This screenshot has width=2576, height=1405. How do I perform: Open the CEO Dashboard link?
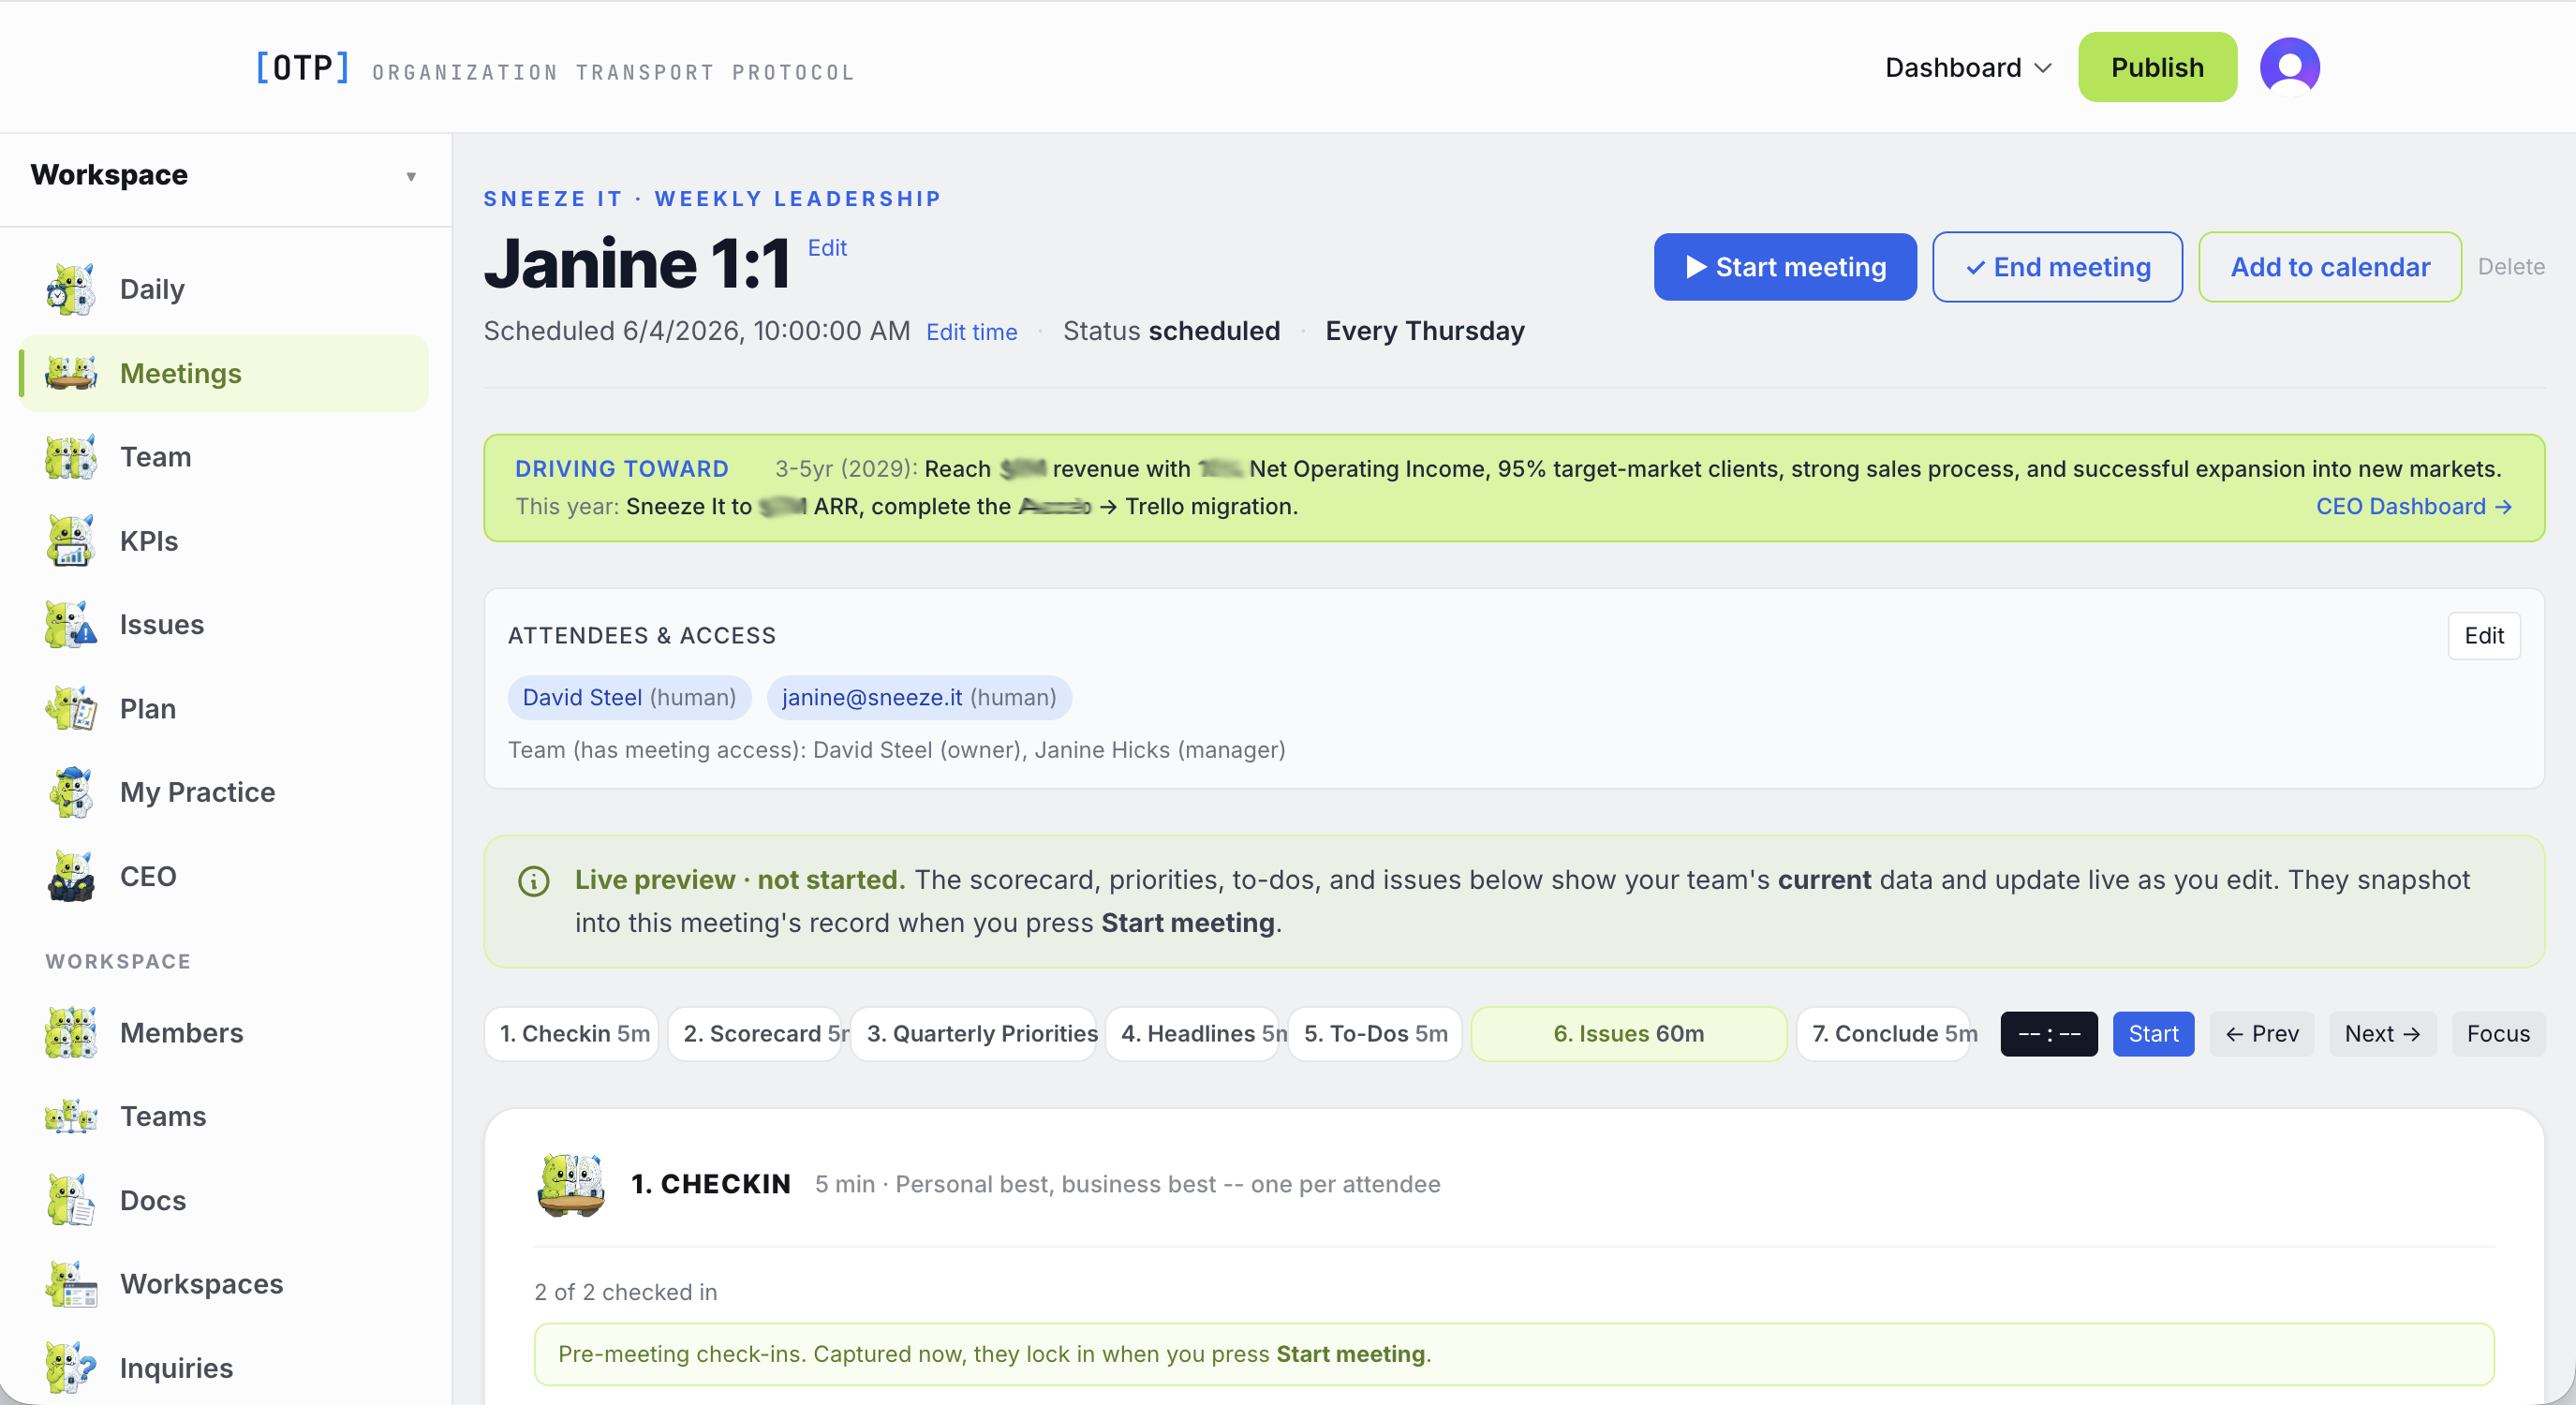point(2413,506)
